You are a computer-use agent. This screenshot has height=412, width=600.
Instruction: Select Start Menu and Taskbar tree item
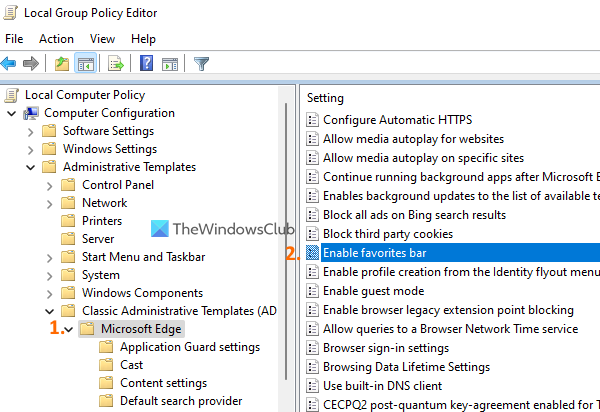[143, 257]
